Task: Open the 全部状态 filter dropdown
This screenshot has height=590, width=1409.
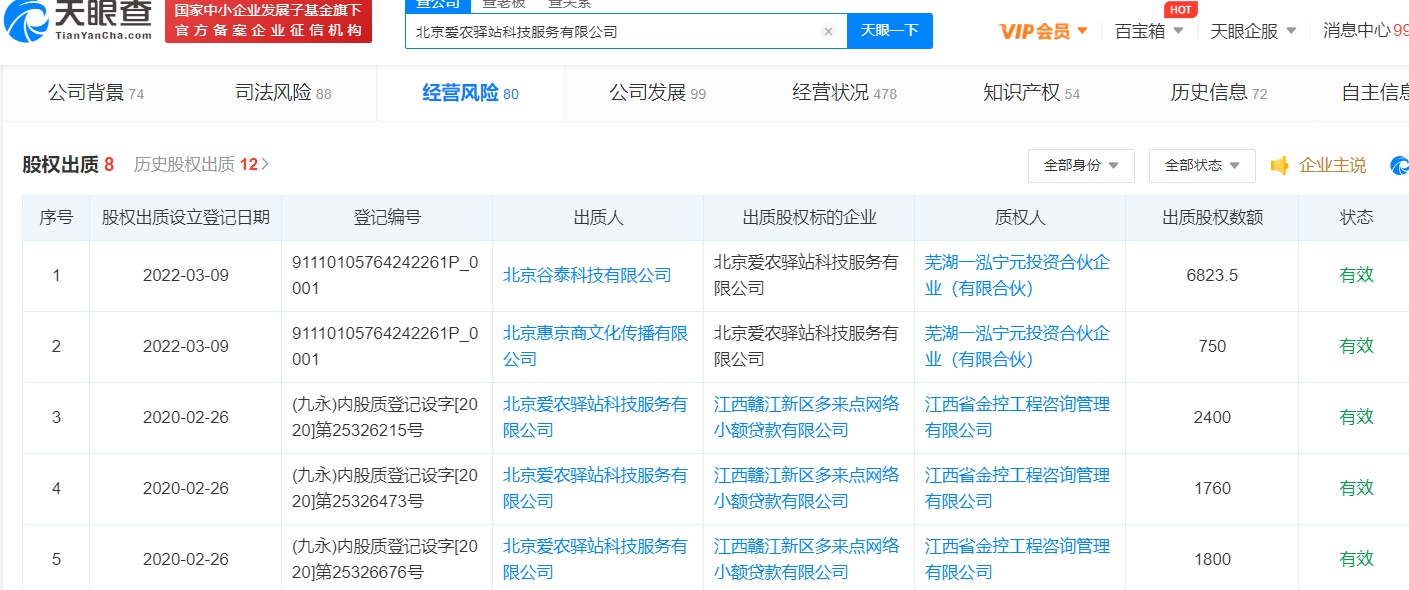Action: [1202, 166]
